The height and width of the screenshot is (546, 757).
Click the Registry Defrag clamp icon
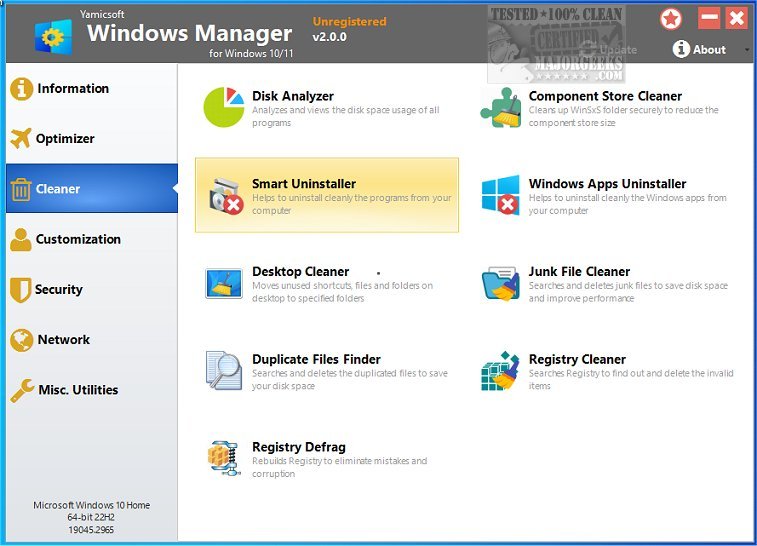pos(224,458)
